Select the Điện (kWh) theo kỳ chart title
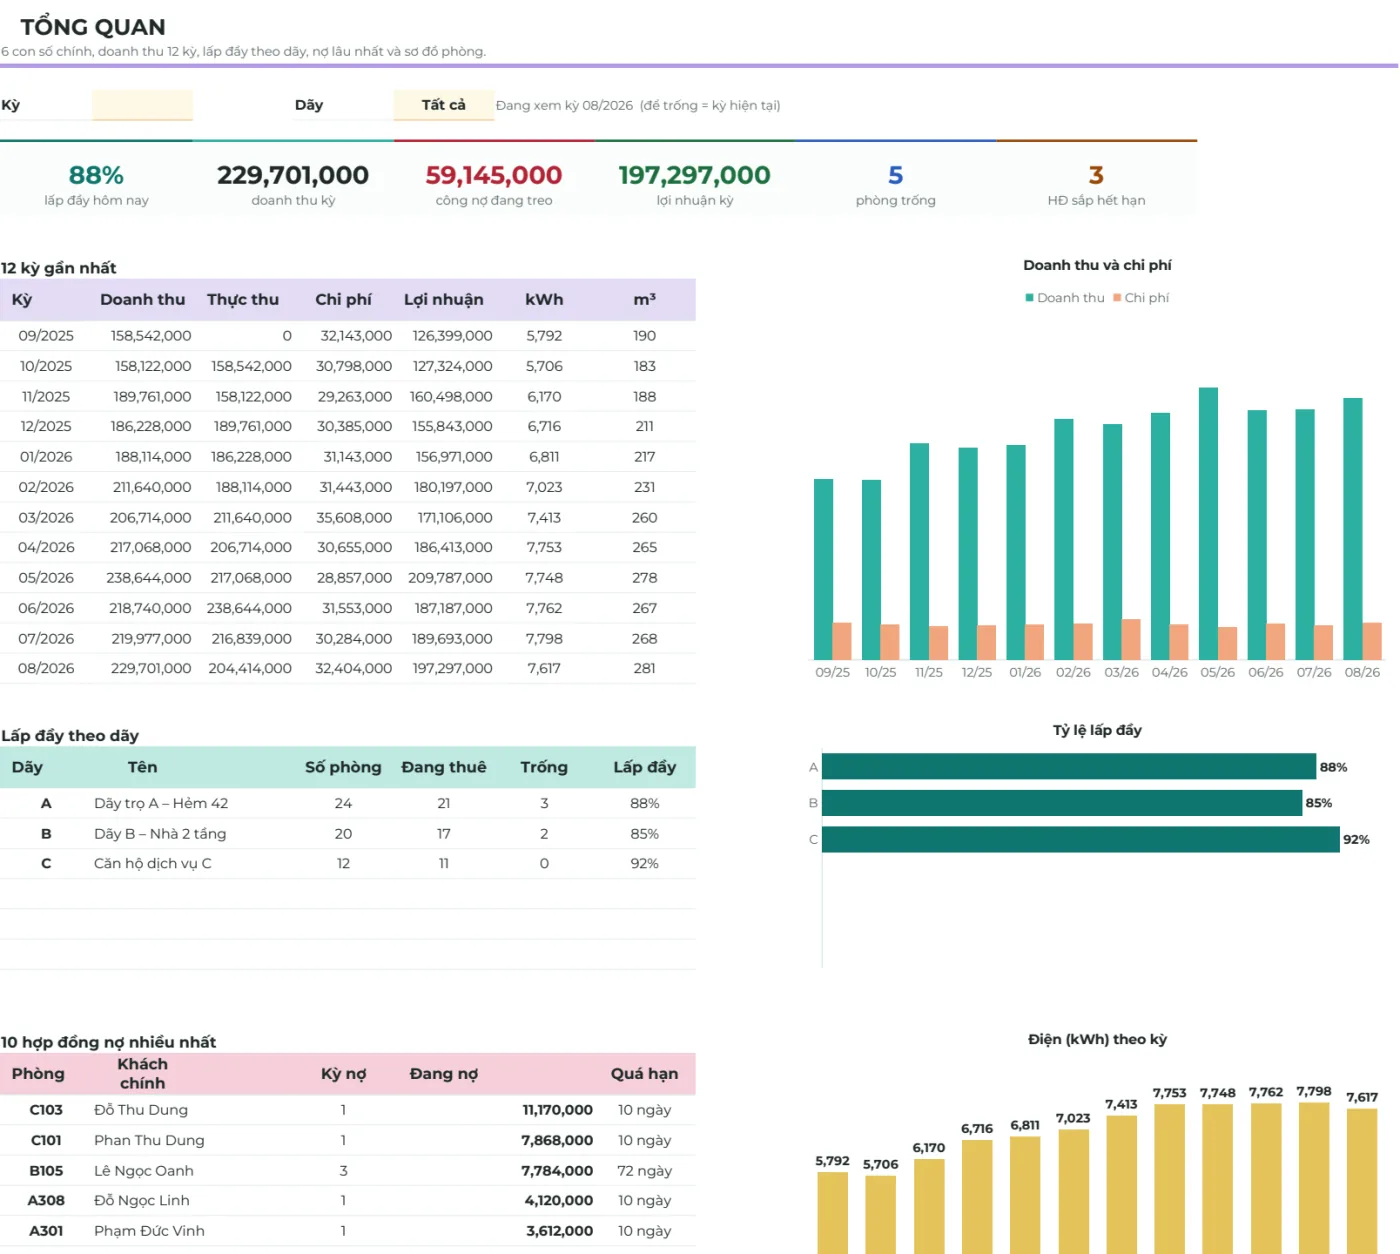This screenshot has height=1254, width=1400. 1097,1039
